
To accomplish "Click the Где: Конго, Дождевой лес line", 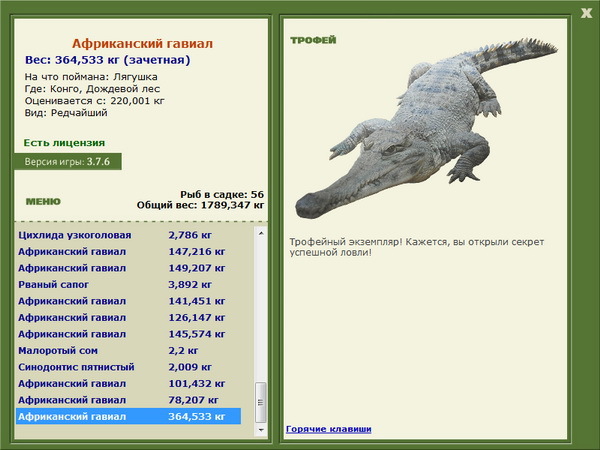I will pos(92,89).
